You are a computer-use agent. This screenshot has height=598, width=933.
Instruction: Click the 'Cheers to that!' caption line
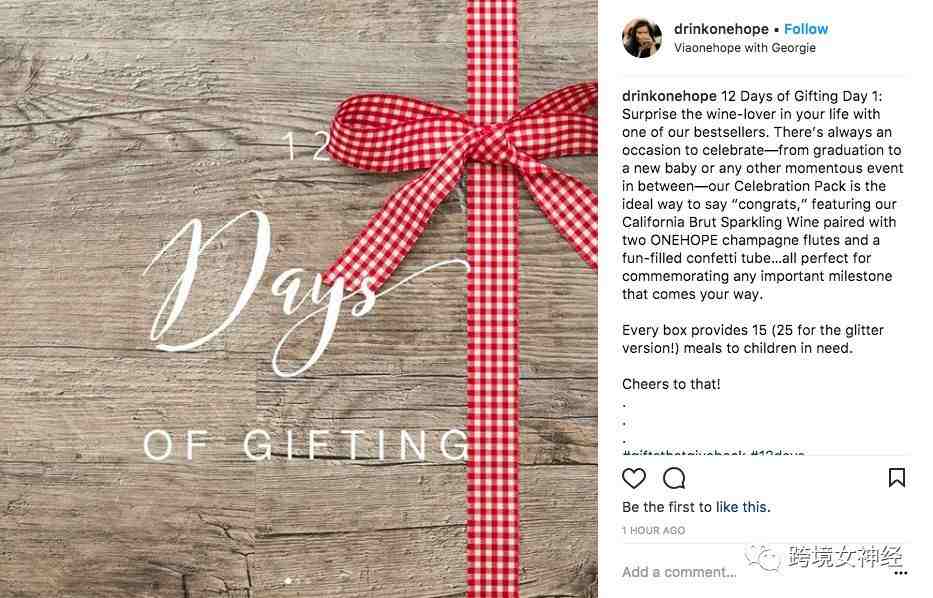point(671,384)
